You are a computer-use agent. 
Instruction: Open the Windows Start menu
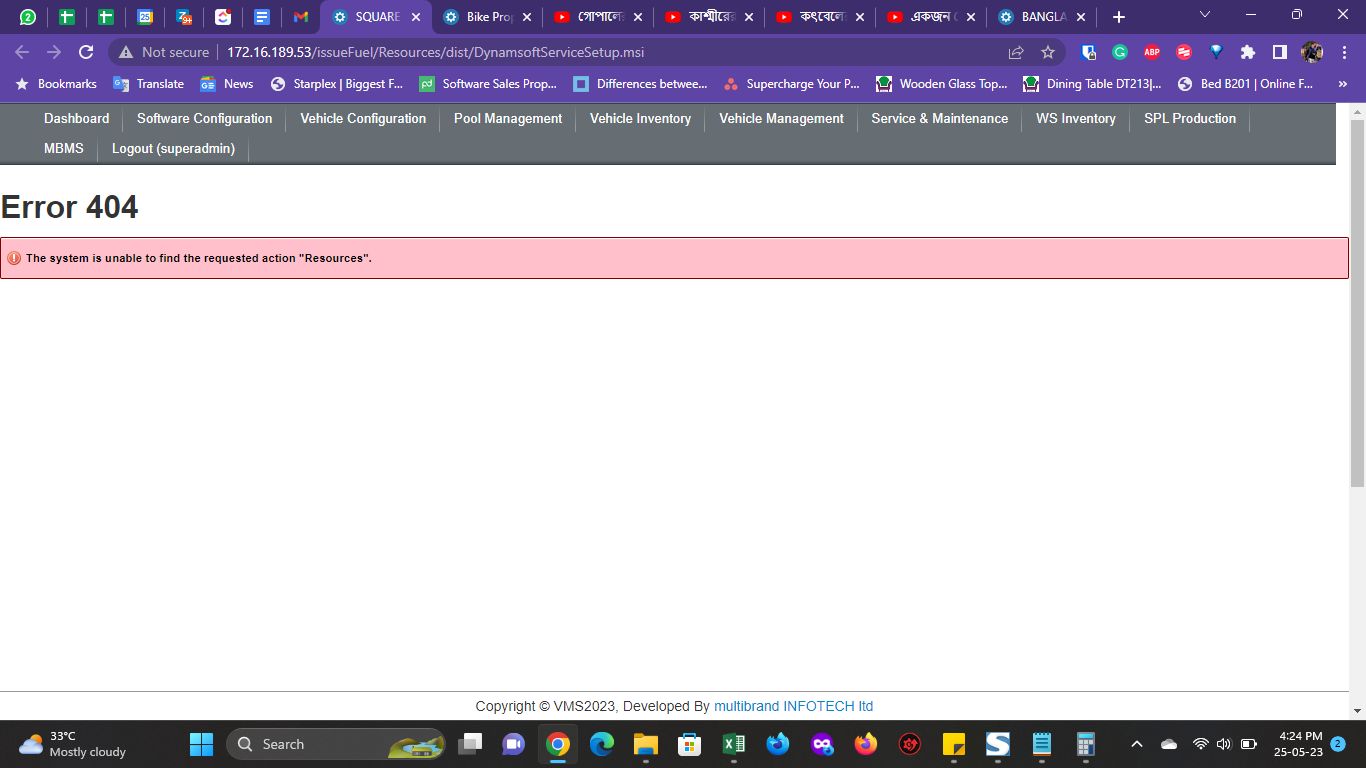click(201, 744)
